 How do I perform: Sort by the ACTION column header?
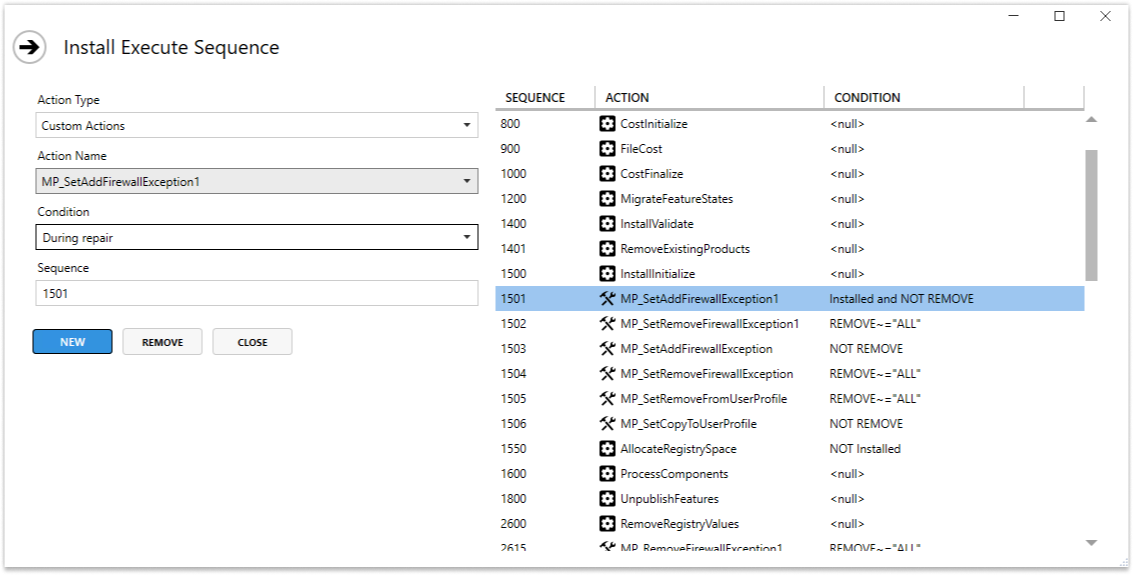point(710,98)
